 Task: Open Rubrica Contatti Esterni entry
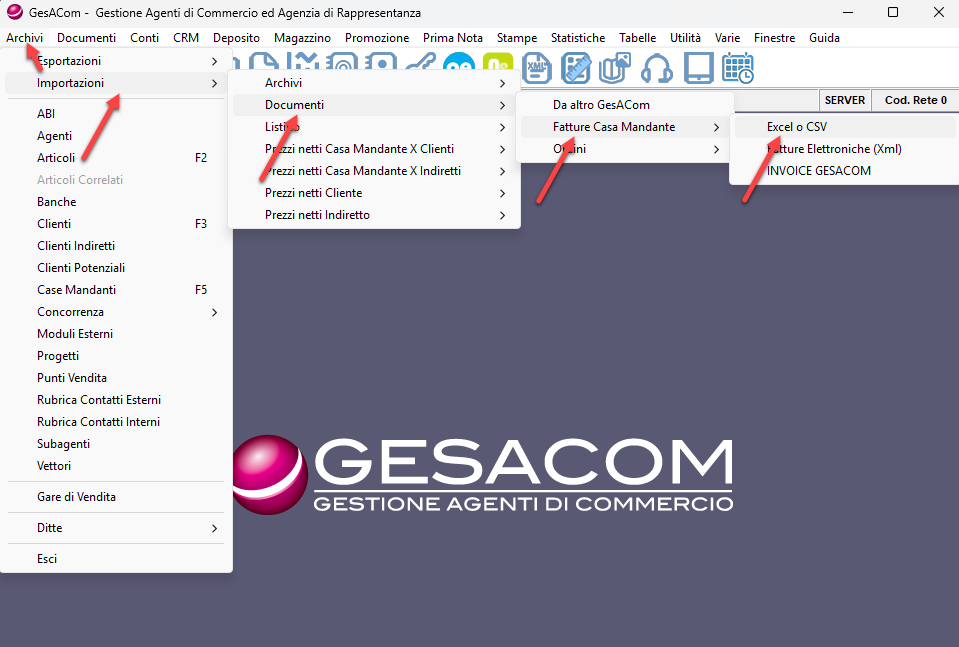pos(115,400)
